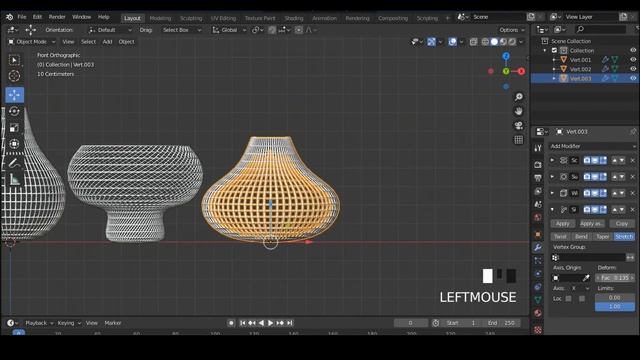
Task: Click the red X axis gizmo
Action: click(521, 71)
